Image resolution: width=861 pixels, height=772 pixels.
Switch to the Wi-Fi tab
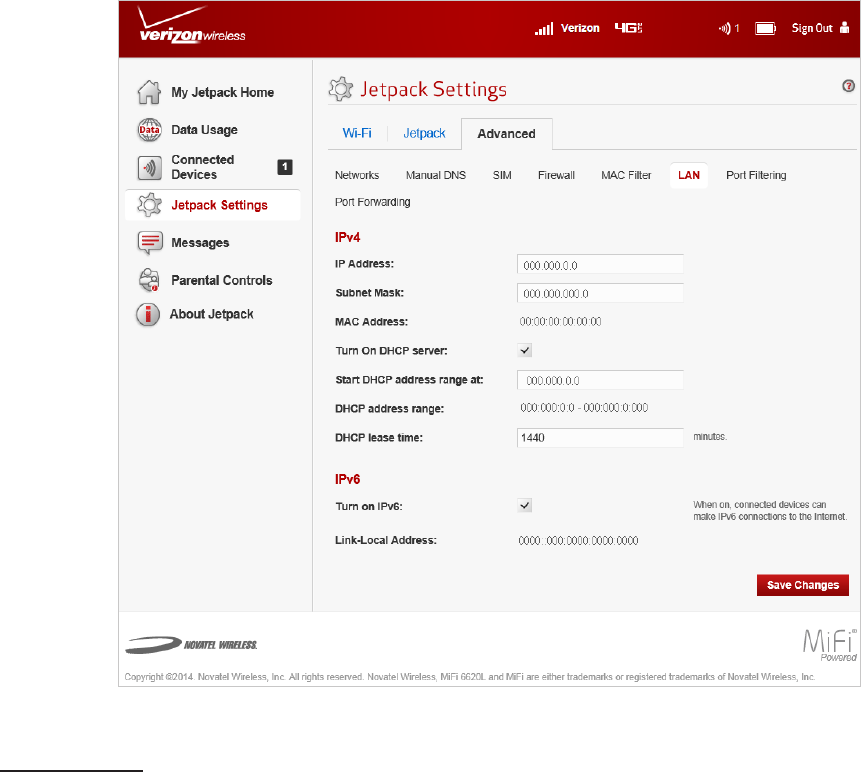click(358, 133)
